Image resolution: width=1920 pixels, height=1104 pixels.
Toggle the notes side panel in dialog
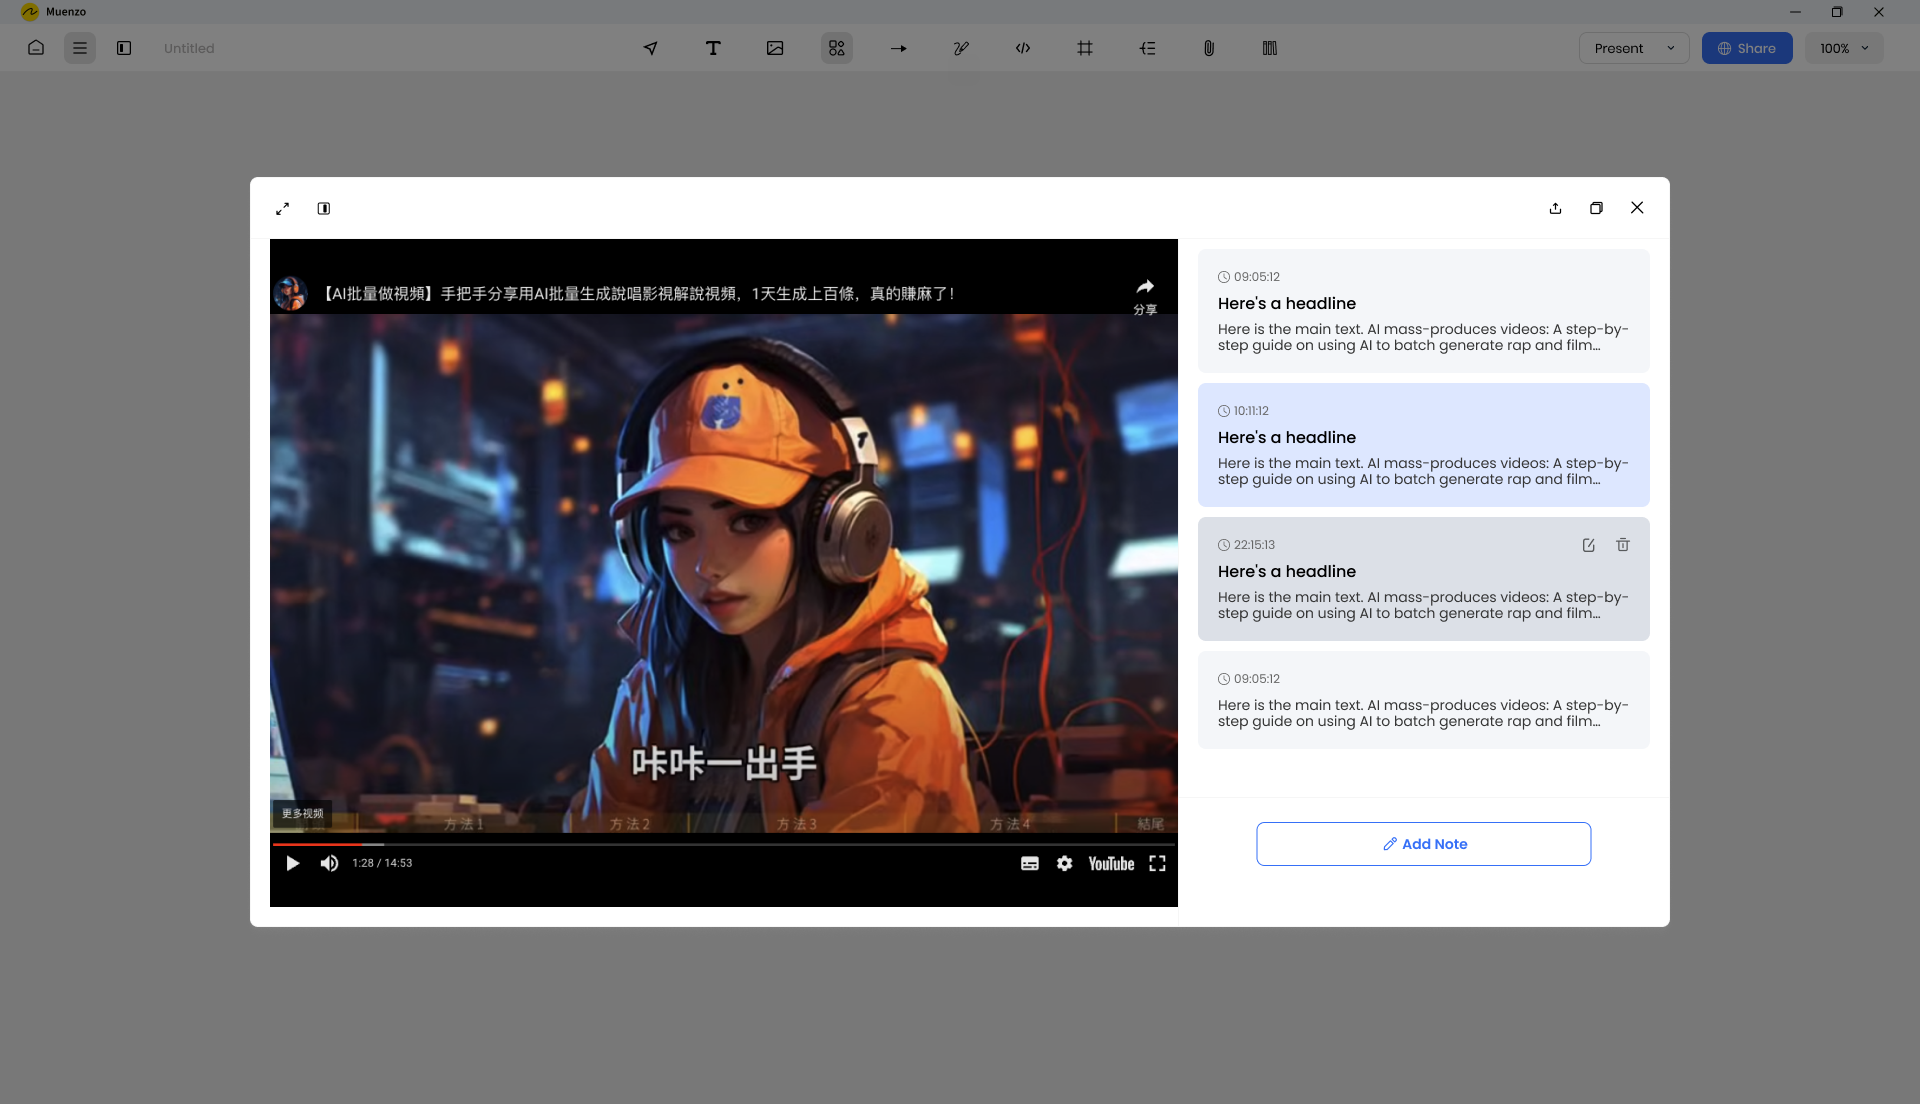pos(324,209)
